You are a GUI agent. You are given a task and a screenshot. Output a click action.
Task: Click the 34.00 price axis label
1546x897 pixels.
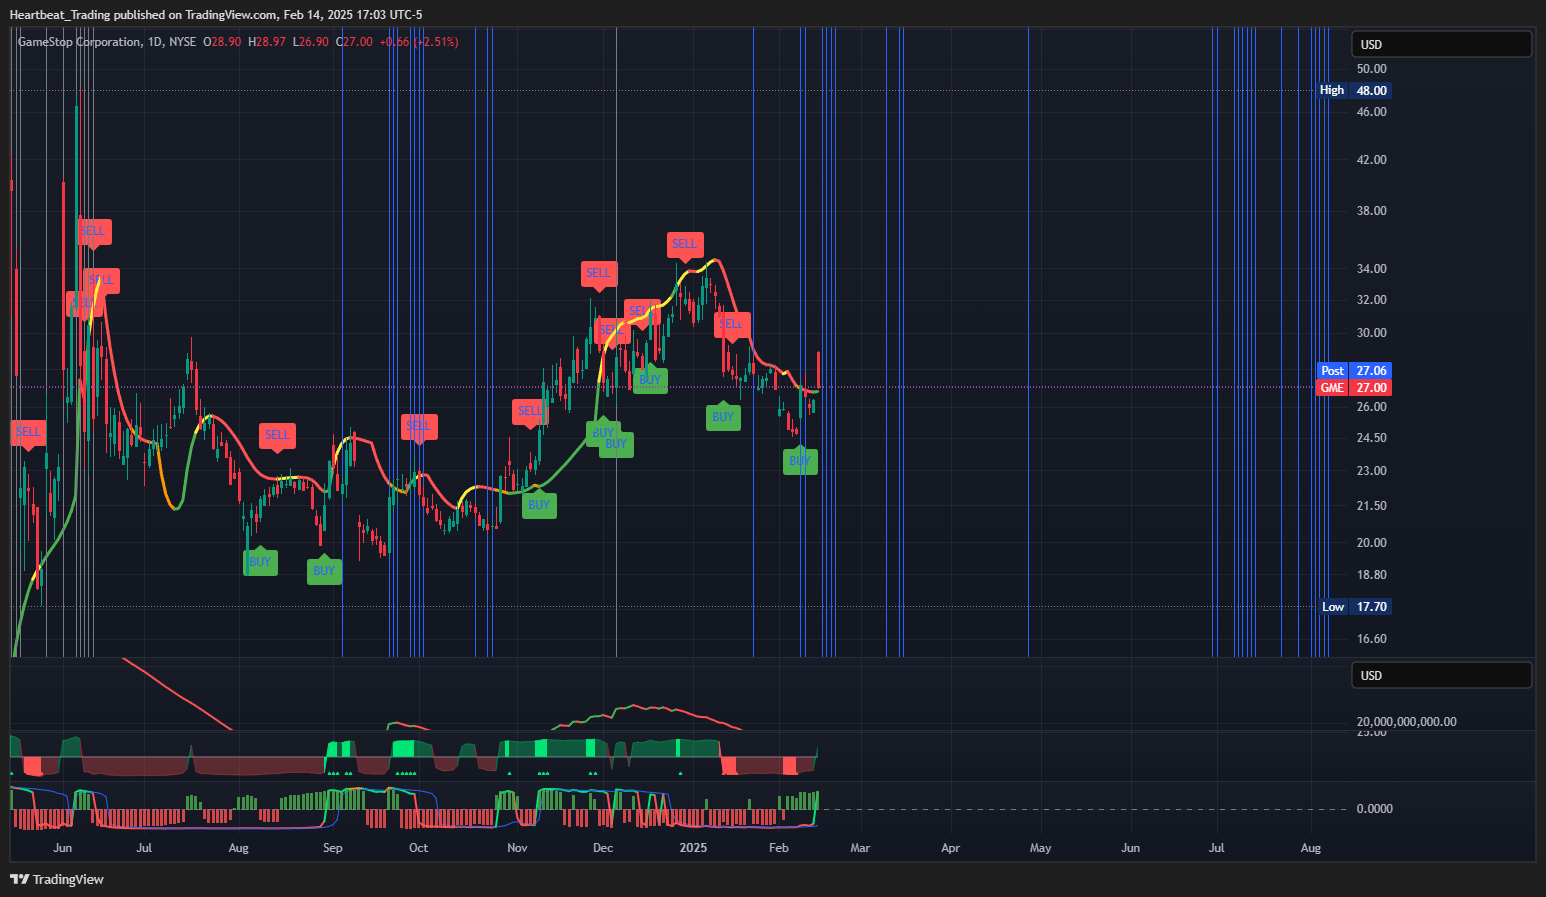tap(1371, 269)
